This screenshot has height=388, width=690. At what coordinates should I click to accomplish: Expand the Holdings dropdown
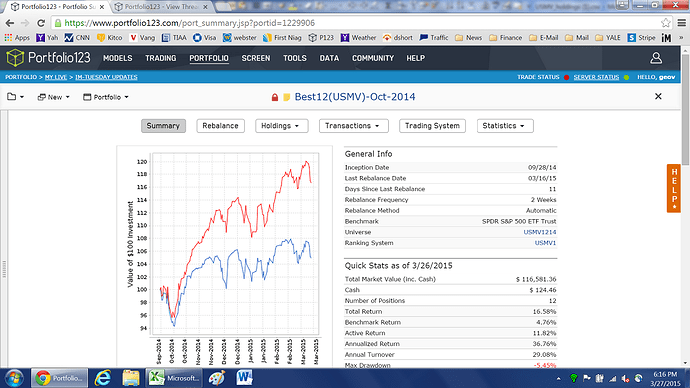tap(282, 126)
